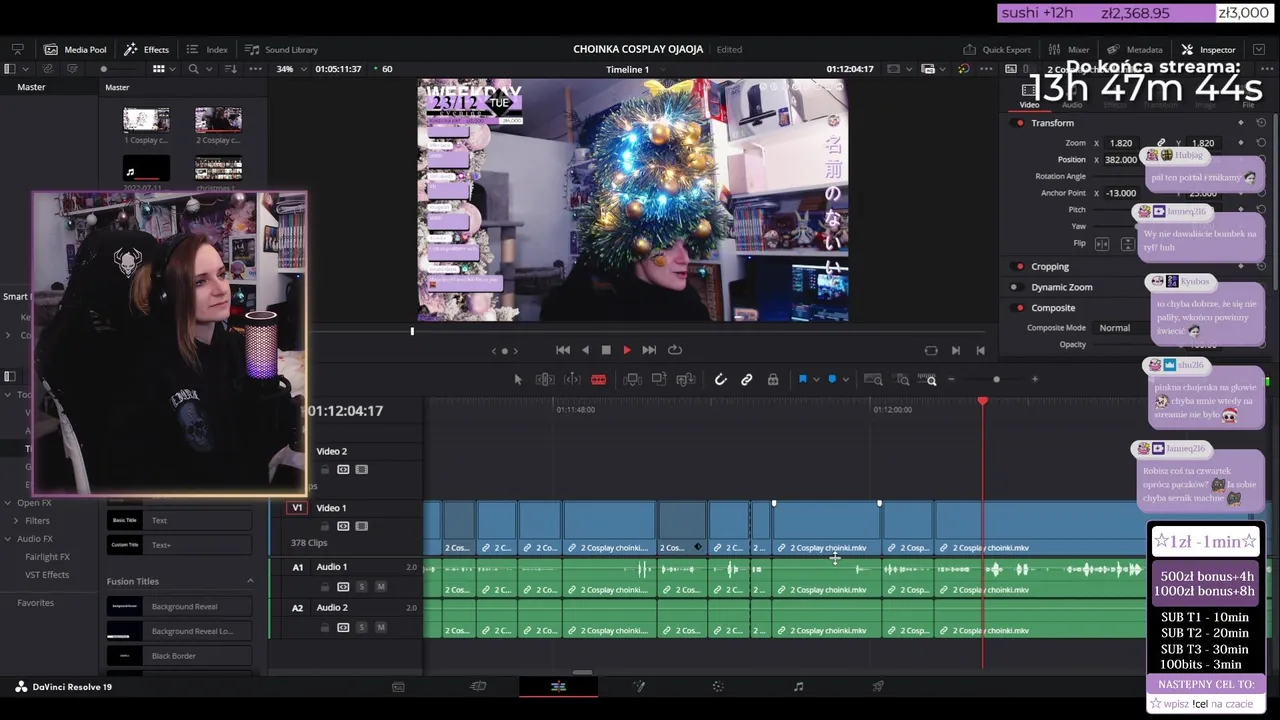Toggle timeline Snapping magnet icon
This screenshot has height=720, width=1280.
tap(720, 380)
